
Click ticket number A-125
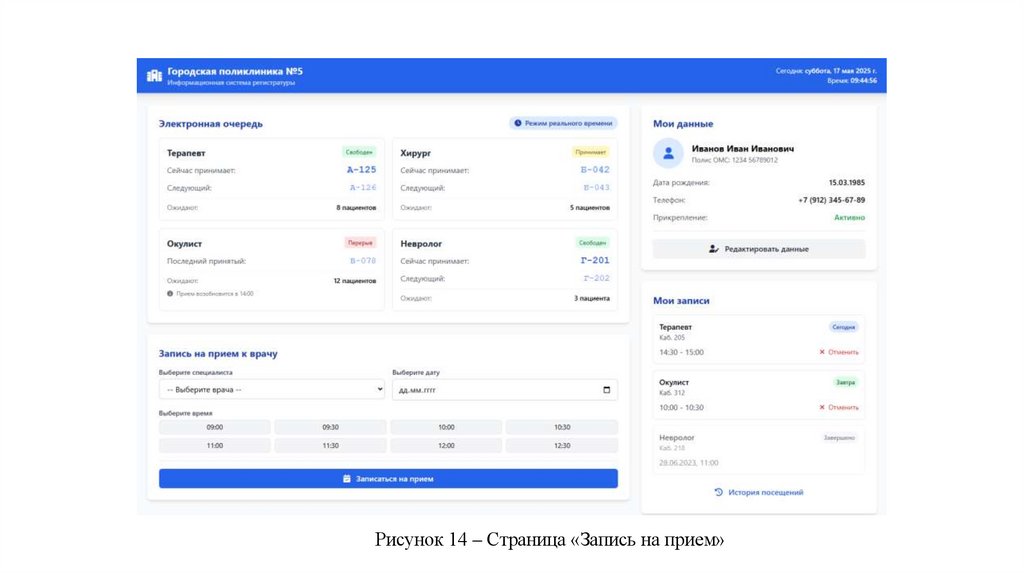point(361,170)
